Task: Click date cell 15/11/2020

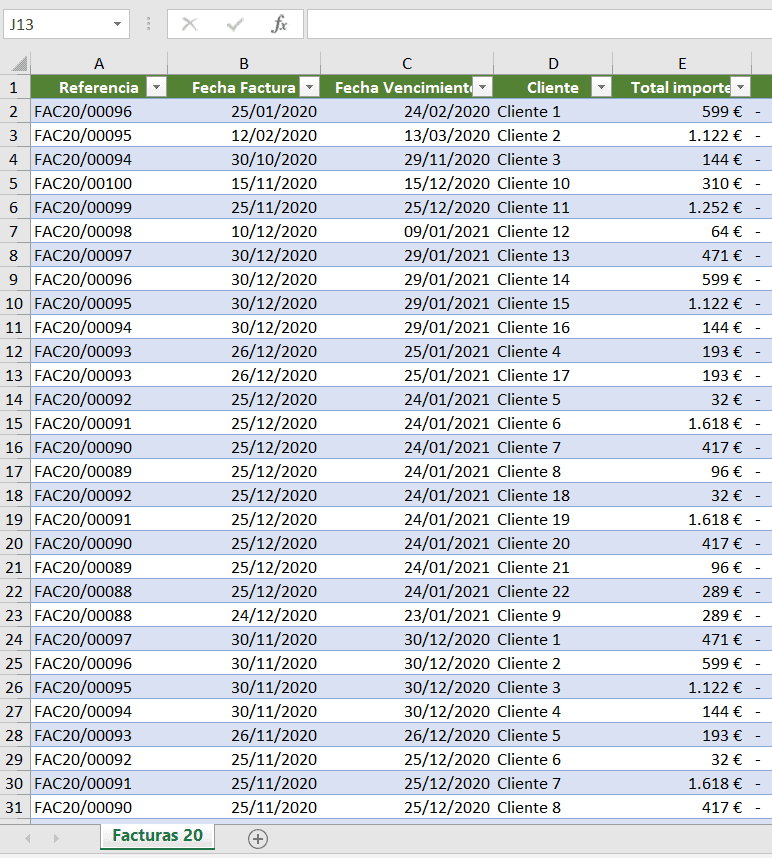Action: coord(244,183)
